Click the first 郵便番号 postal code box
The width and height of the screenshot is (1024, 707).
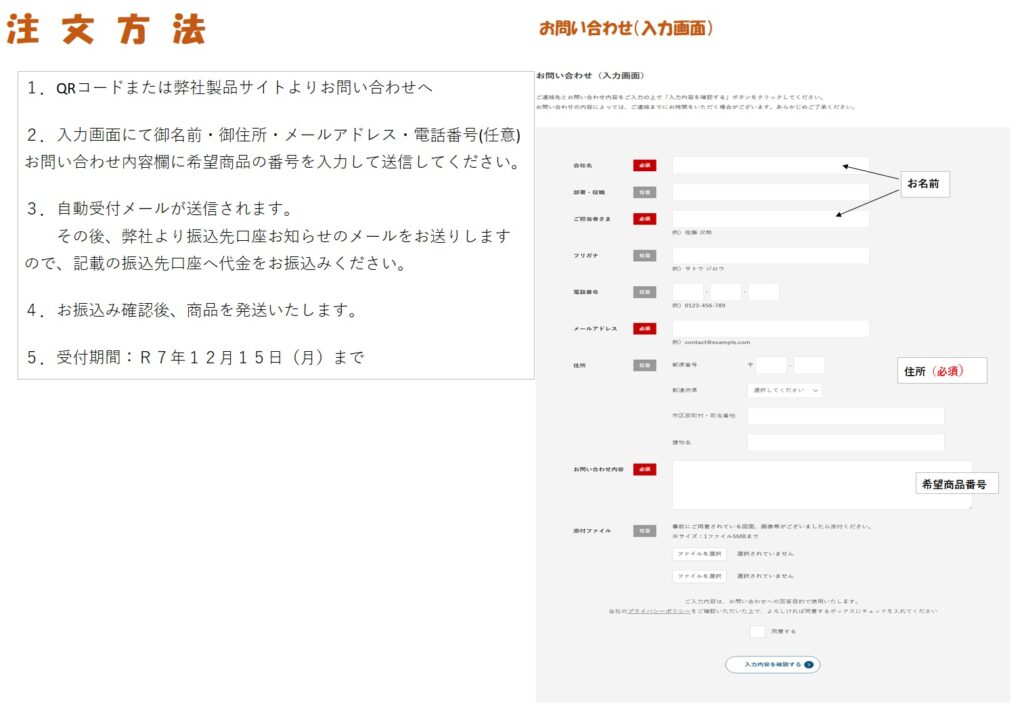pos(771,365)
